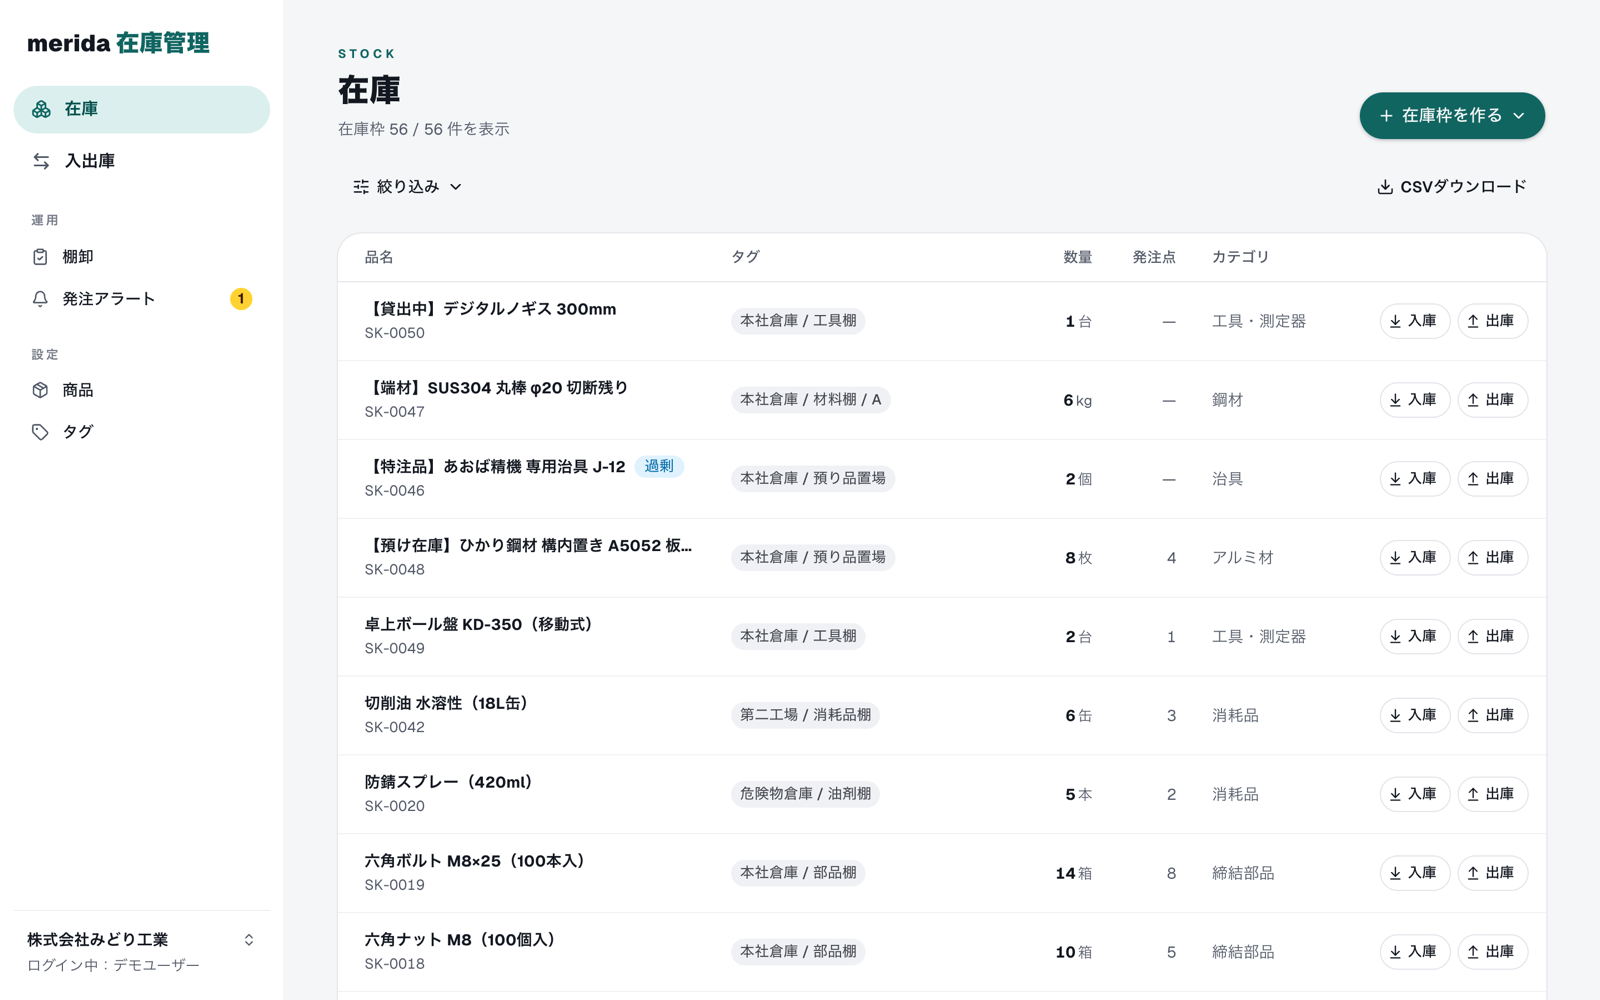Click the 在庫 sidebar icon

(41, 109)
